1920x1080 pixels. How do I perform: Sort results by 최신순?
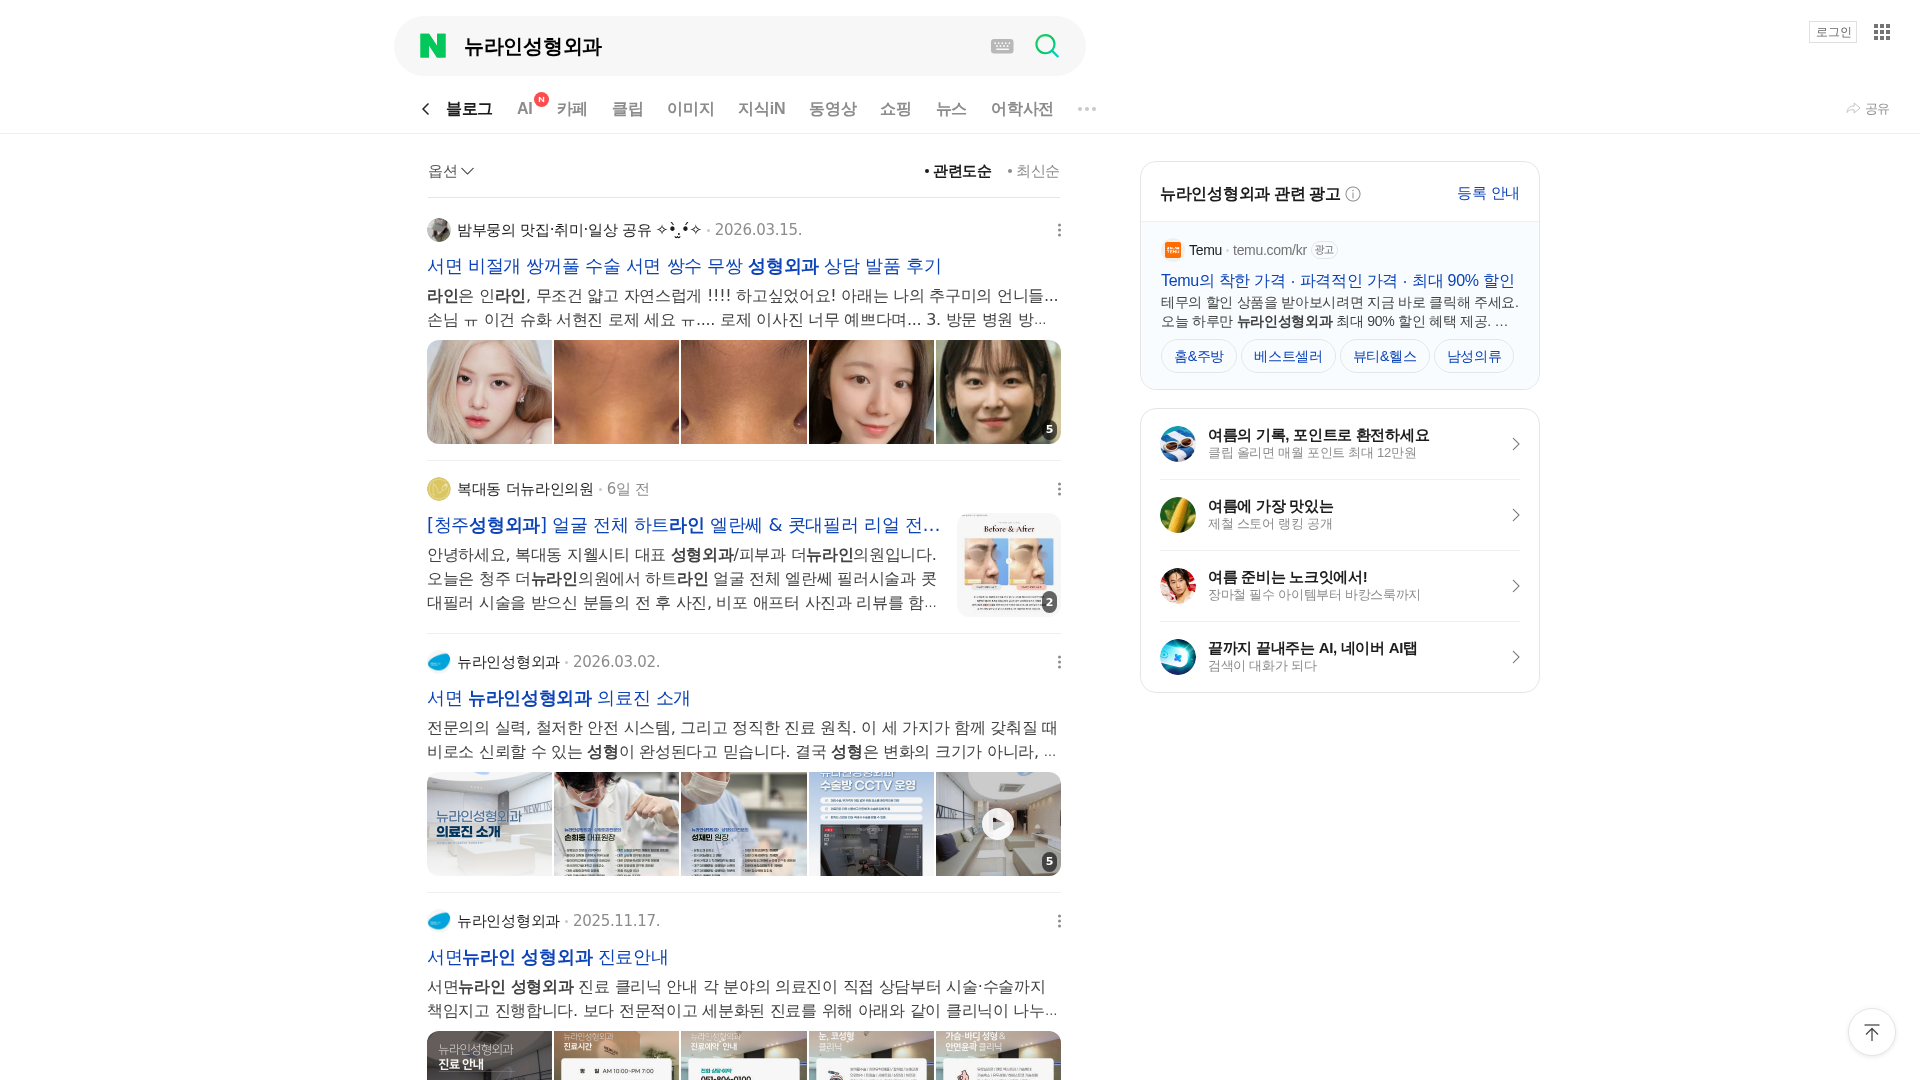tap(1033, 172)
